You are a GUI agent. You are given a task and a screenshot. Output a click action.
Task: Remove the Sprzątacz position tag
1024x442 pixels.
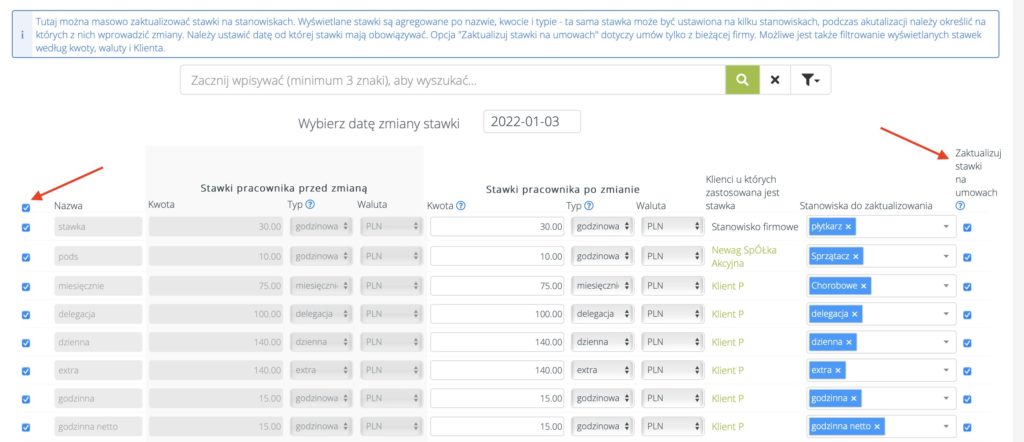(856, 257)
